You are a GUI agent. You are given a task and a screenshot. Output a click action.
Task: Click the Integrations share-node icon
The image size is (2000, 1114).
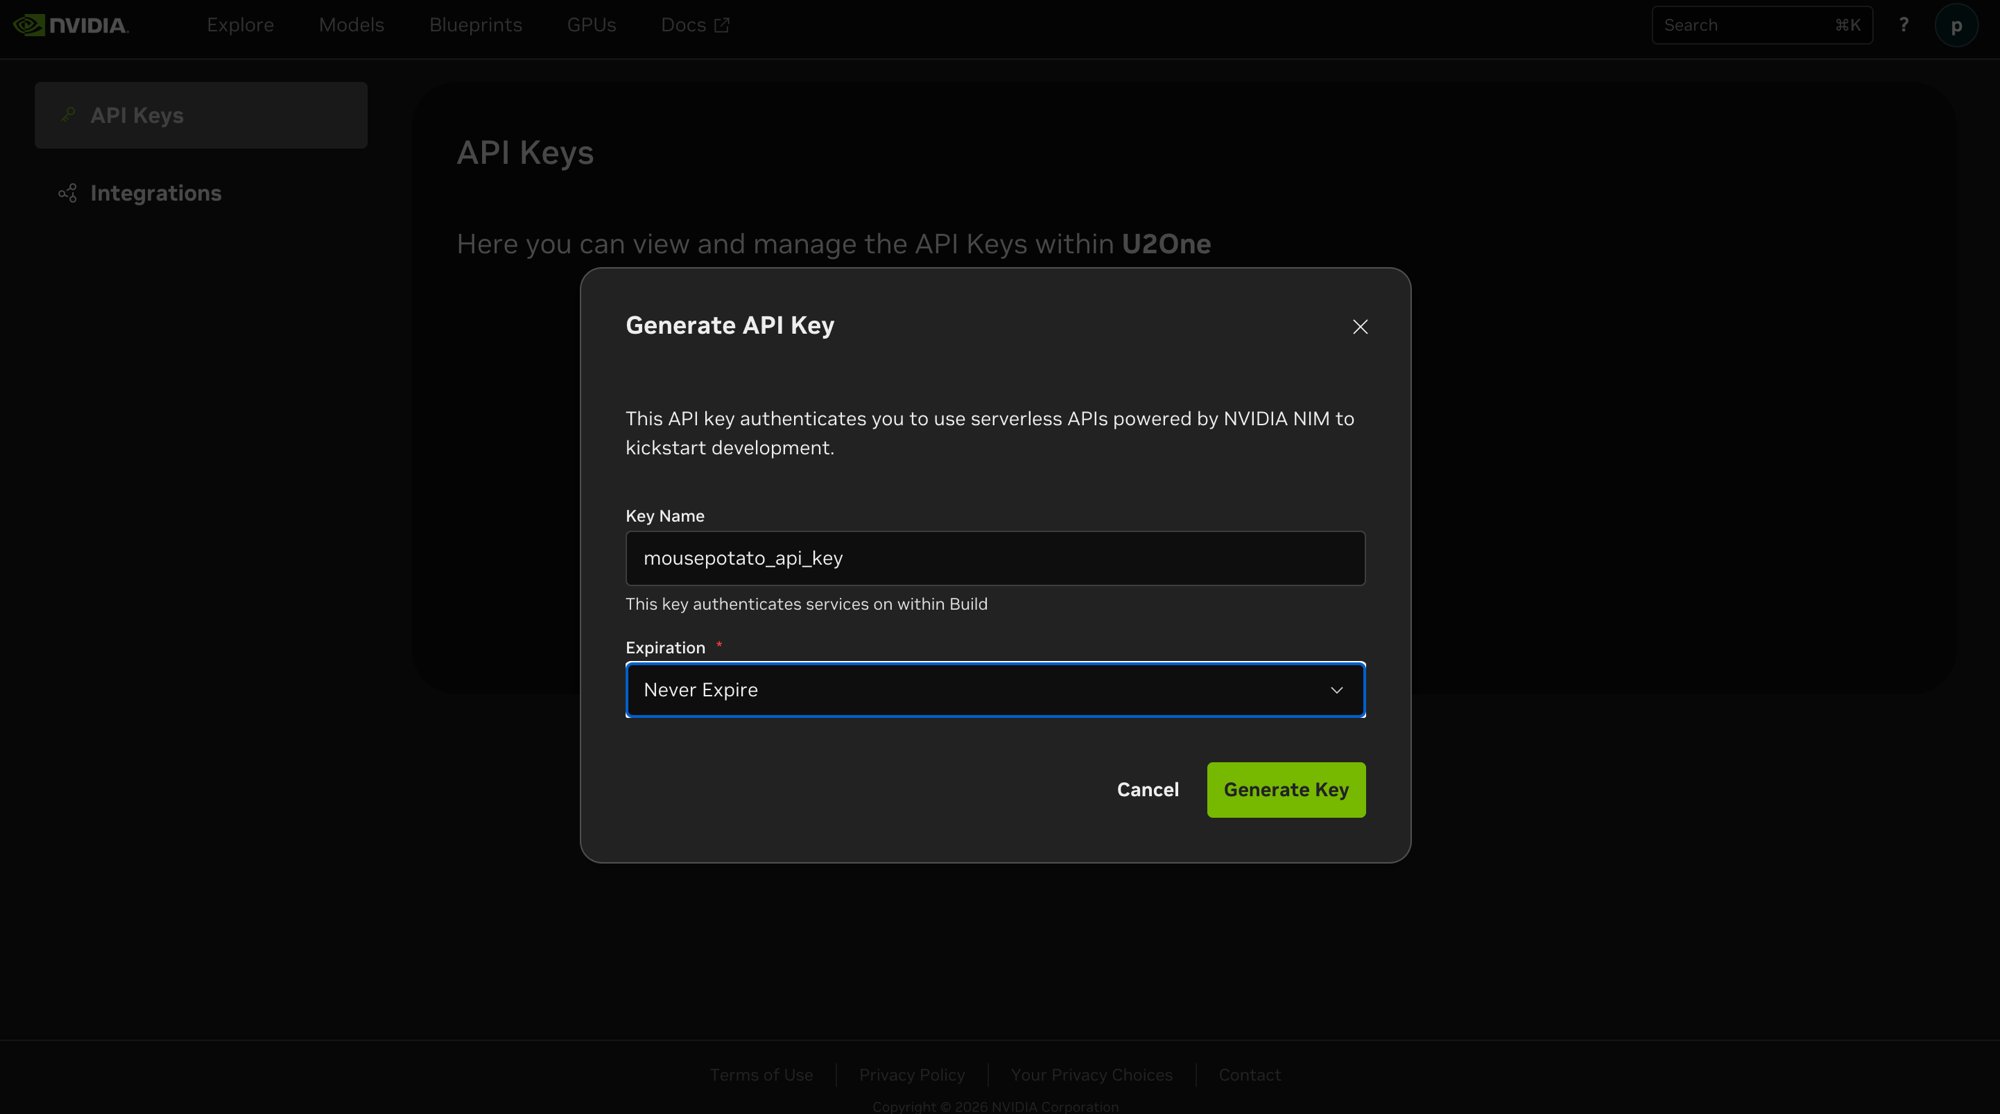point(67,193)
